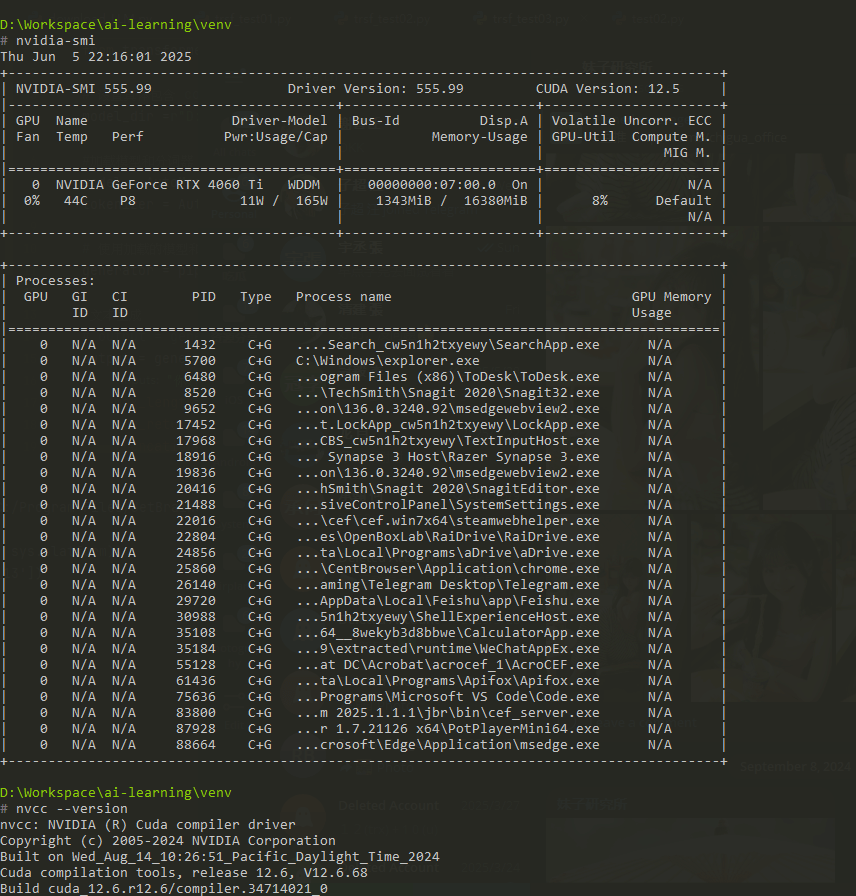Click the C:\Windows\explorer.exe process row
Image resolution: width=856 pixels, height=896 pixels.
tap(387, 361)
